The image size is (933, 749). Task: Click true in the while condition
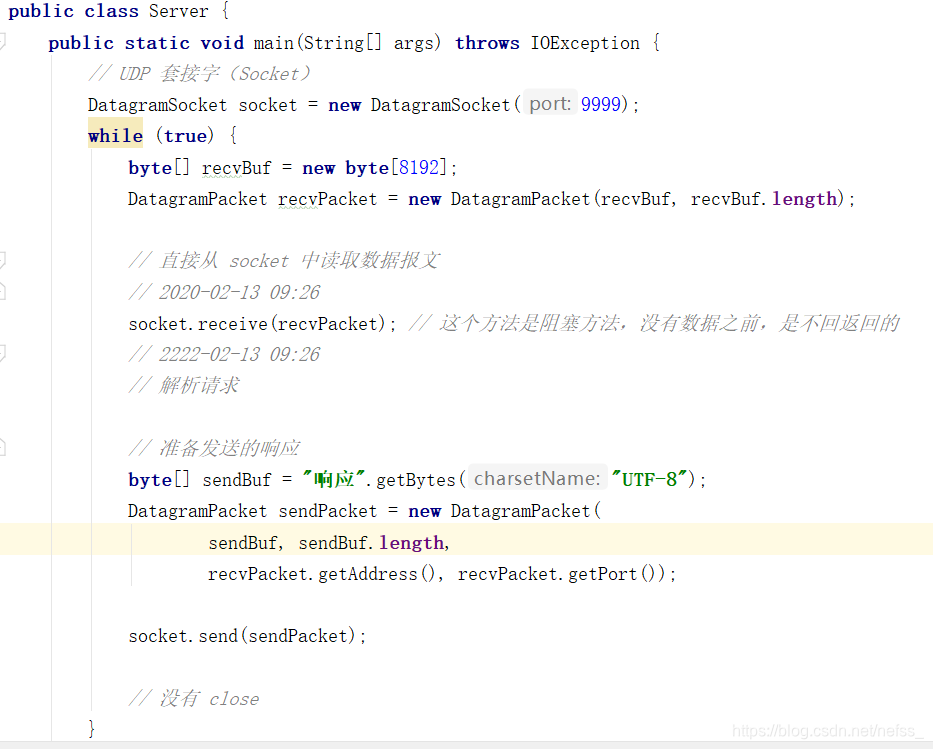point(186,136)
